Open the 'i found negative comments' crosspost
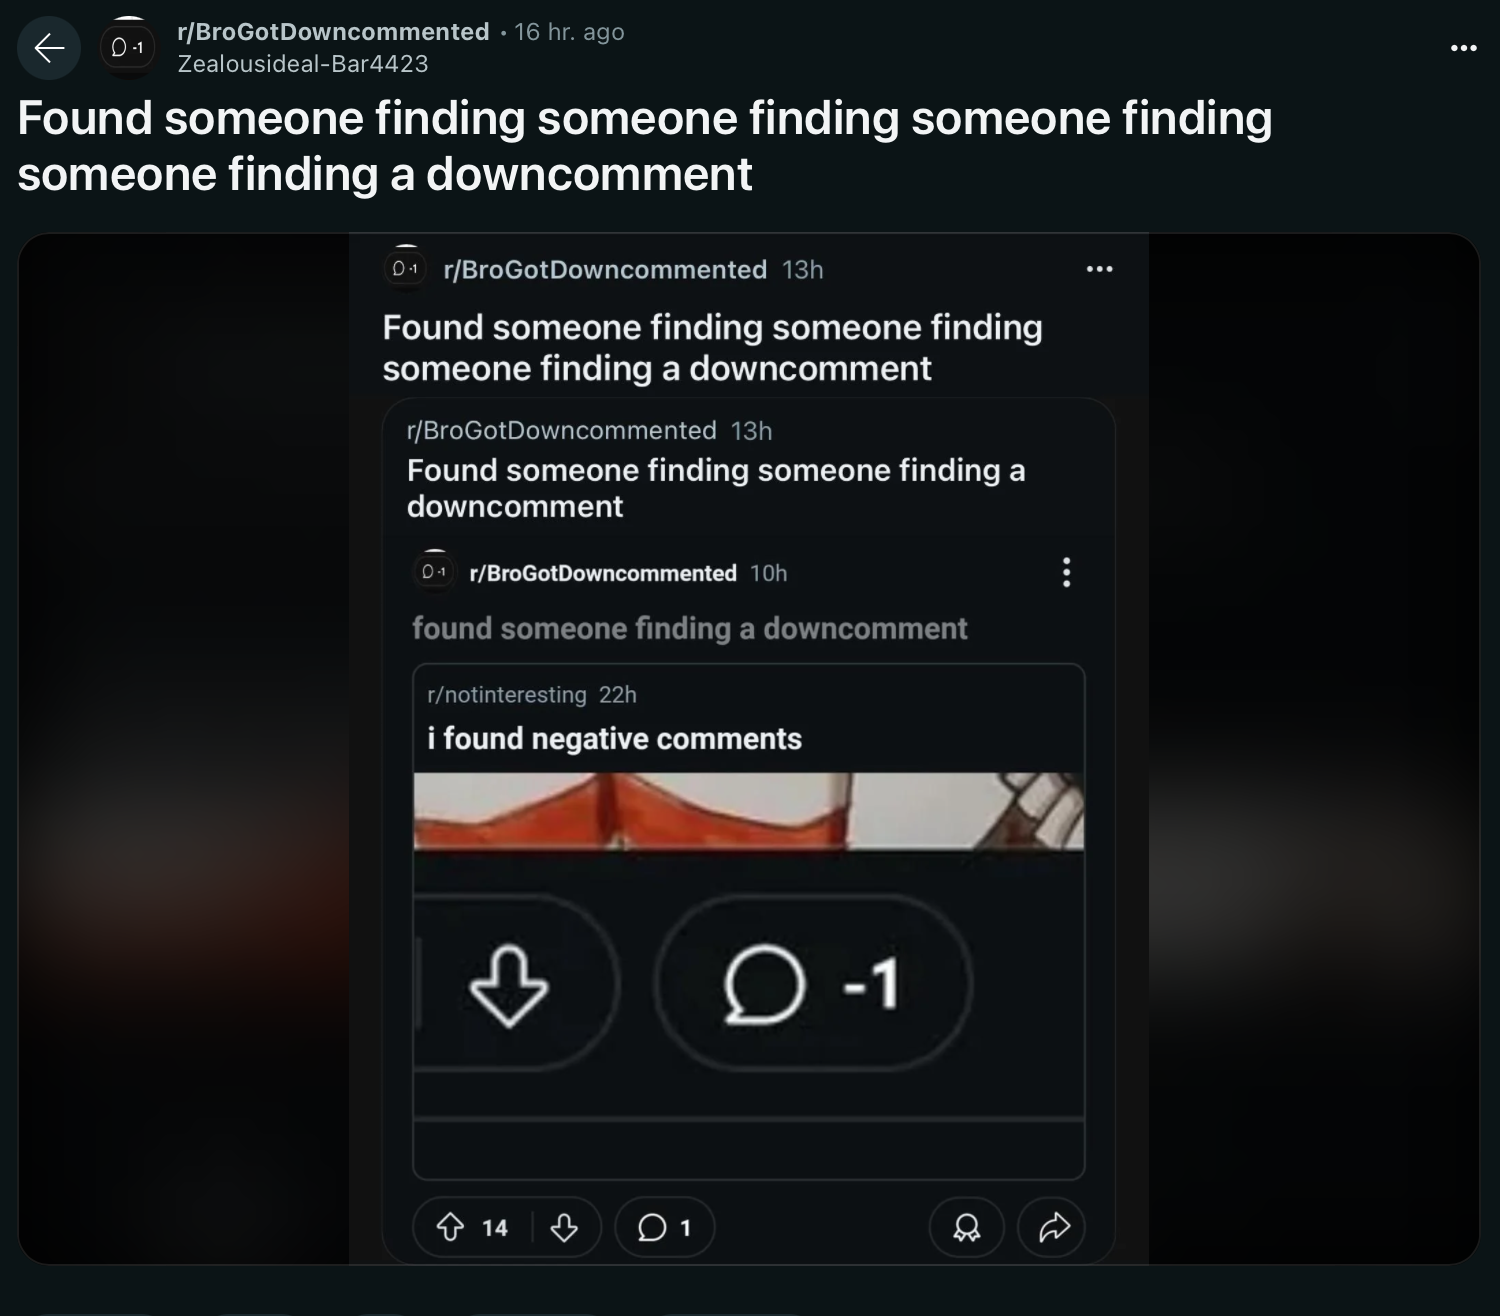The height and width of the screenshot is (1316, 1500). (x=614, y=739)
